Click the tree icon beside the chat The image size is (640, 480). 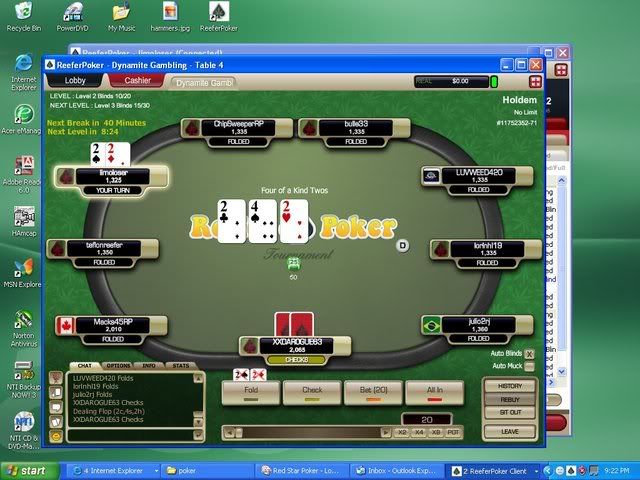coord(56,378)
